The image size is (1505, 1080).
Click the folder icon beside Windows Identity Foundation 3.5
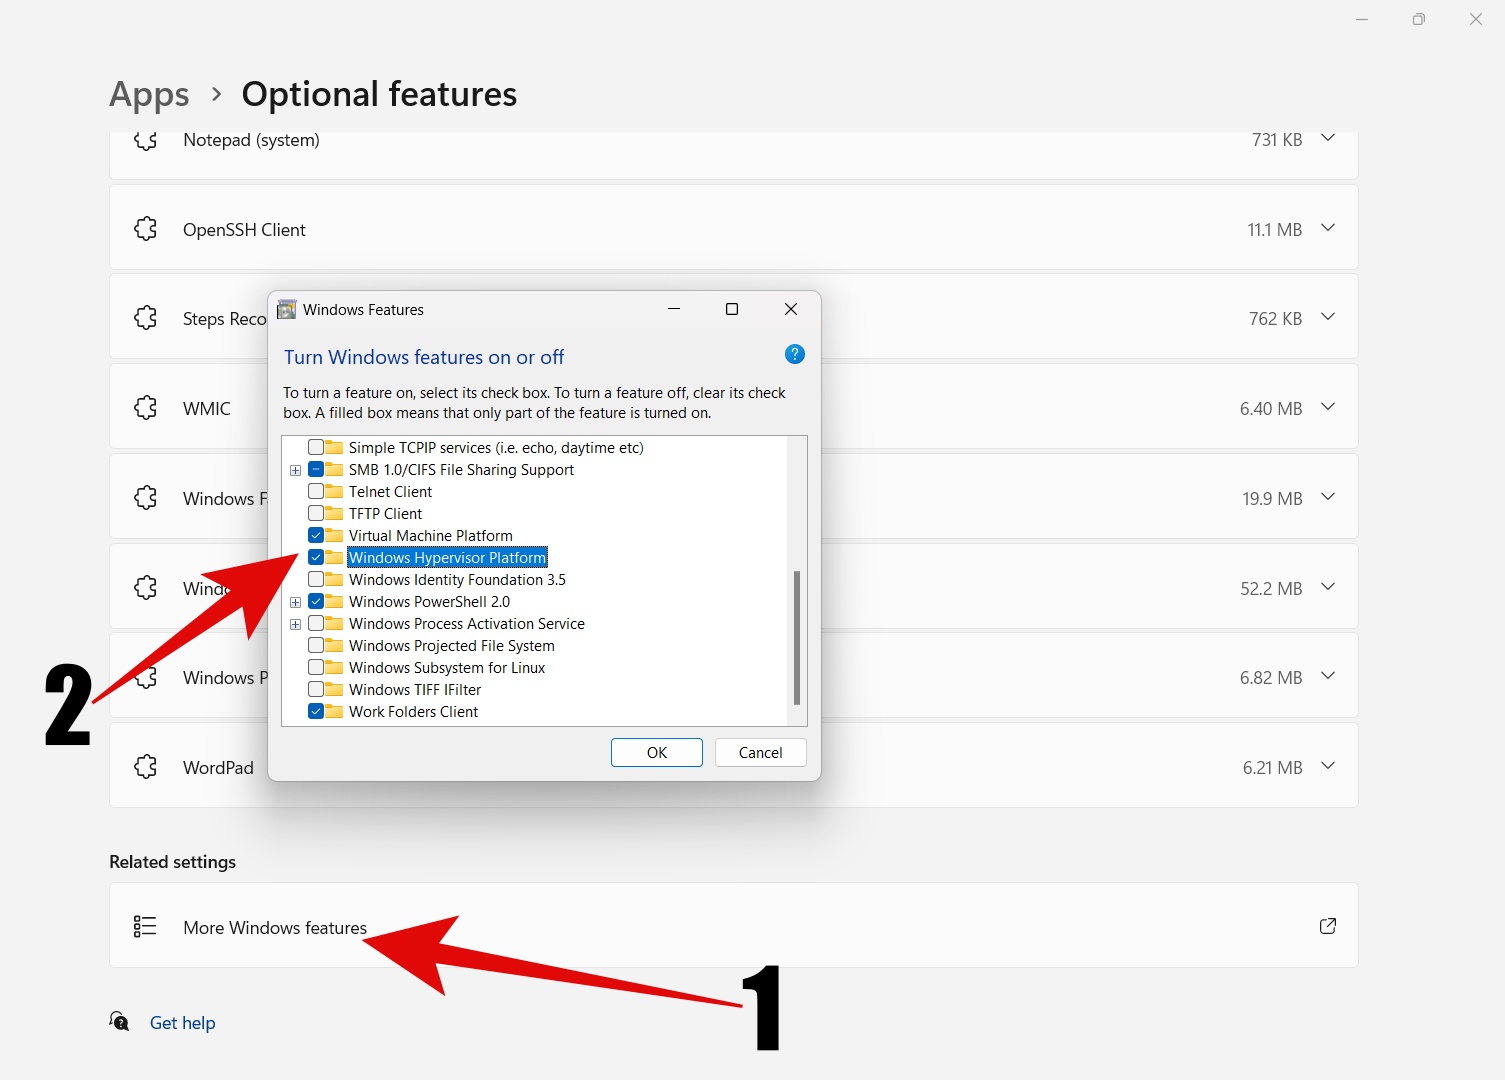334,579
